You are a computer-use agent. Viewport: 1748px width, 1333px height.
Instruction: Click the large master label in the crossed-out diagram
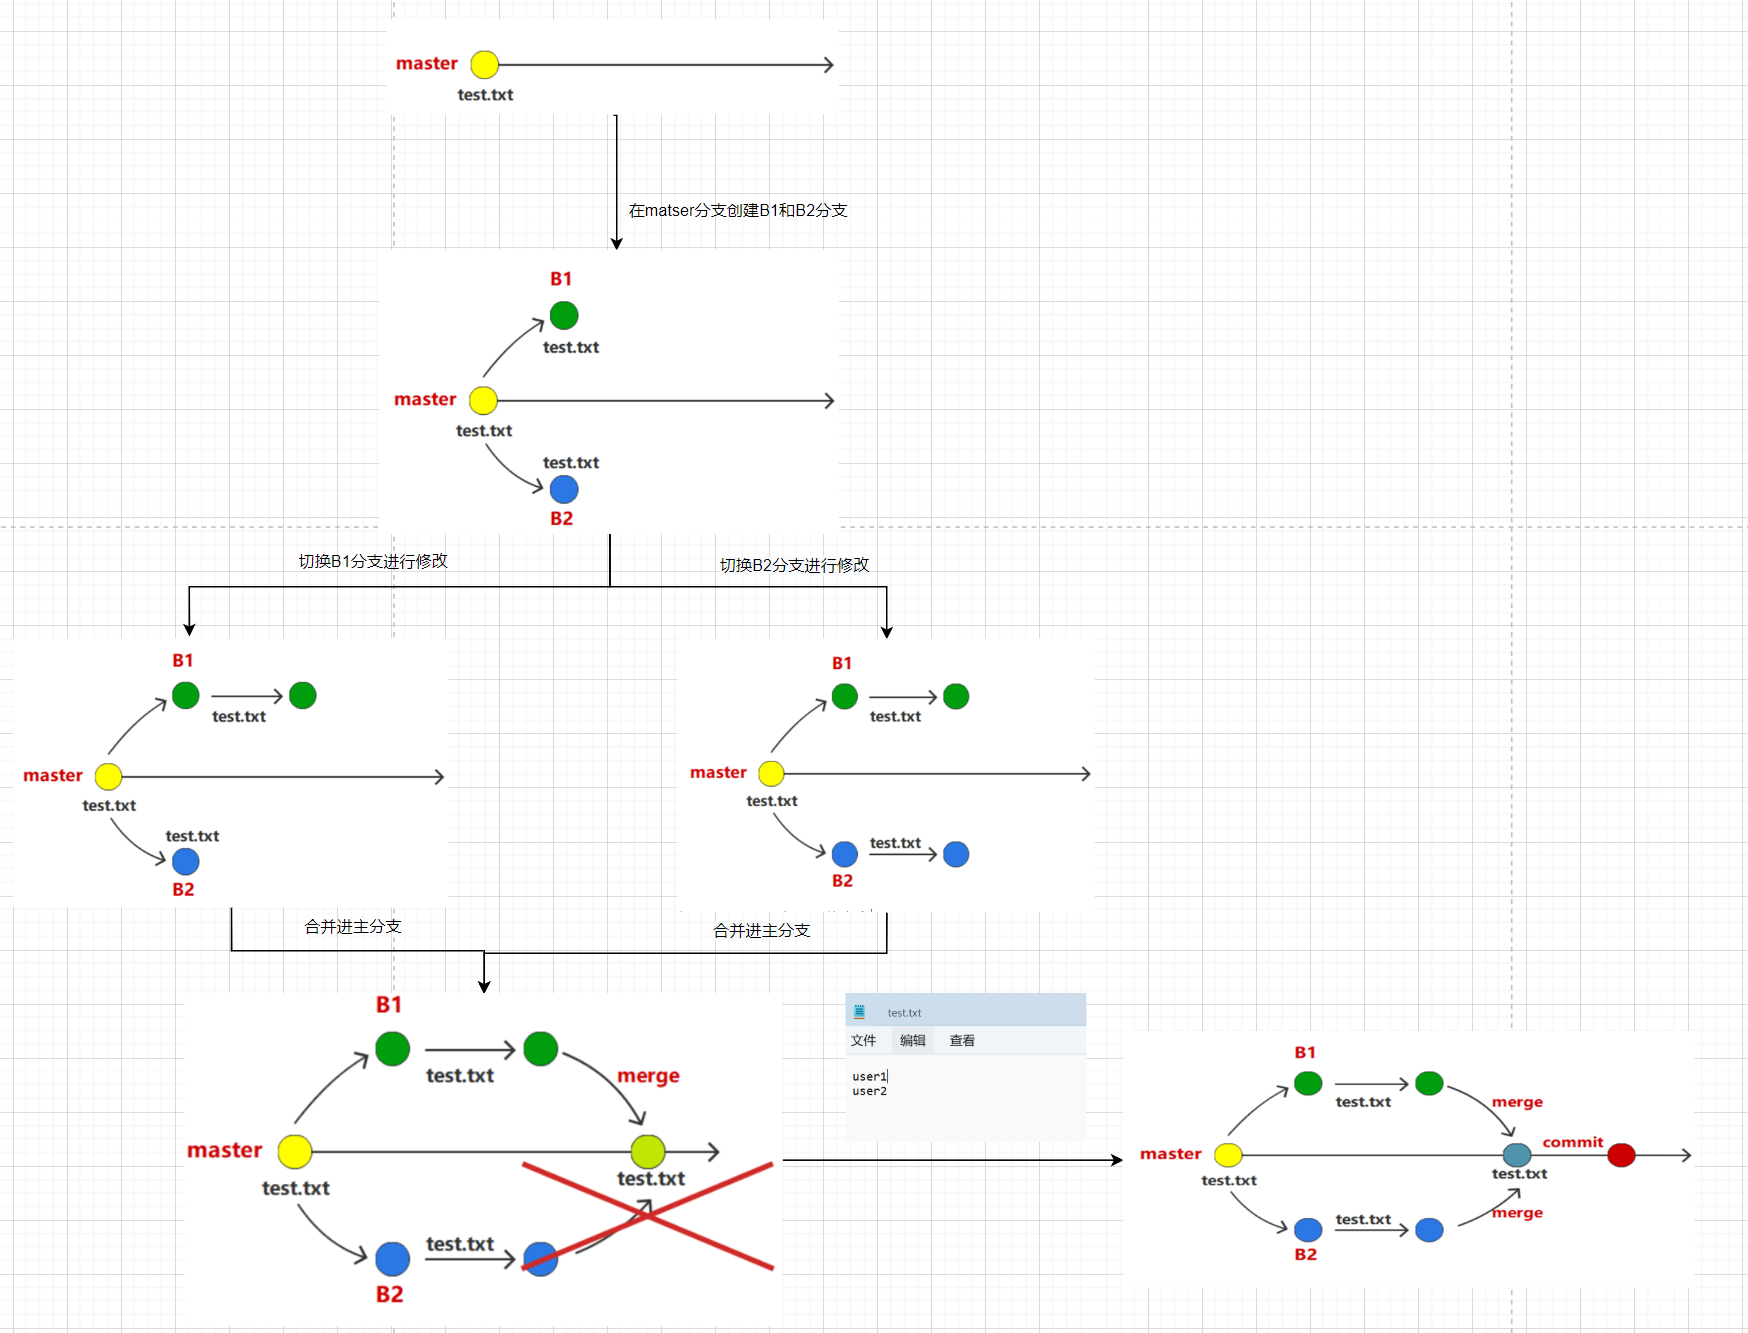tap(225, 1150)
